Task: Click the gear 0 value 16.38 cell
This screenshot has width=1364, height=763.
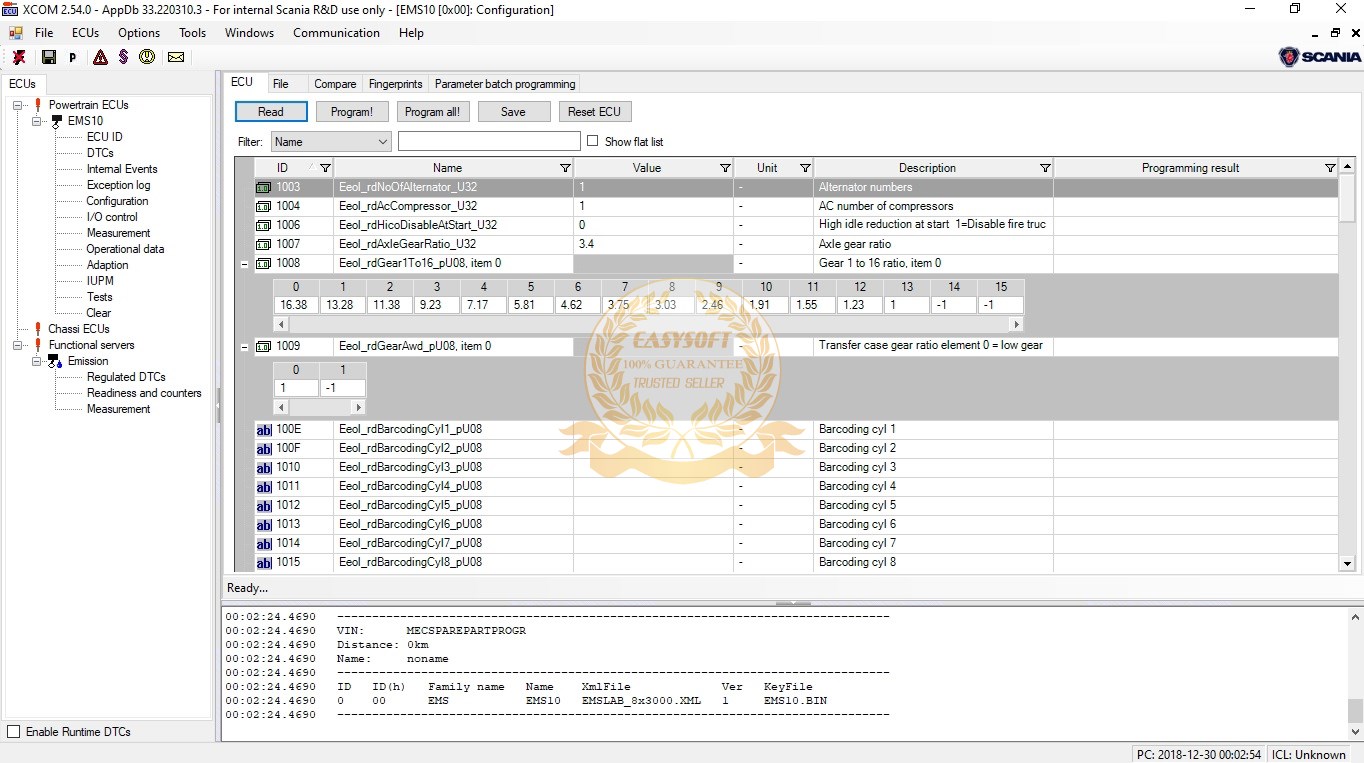Action: click(295, 305)
